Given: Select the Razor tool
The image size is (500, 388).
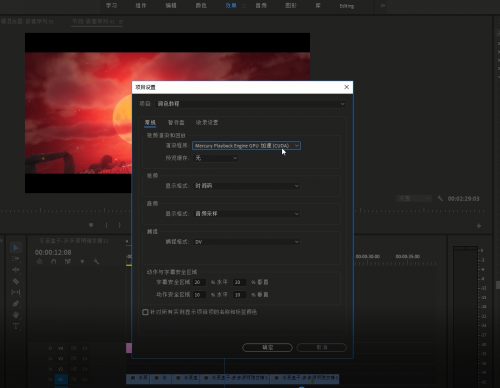Looking at the screenshot, I should pyautogui.click(x=16, y=281).
